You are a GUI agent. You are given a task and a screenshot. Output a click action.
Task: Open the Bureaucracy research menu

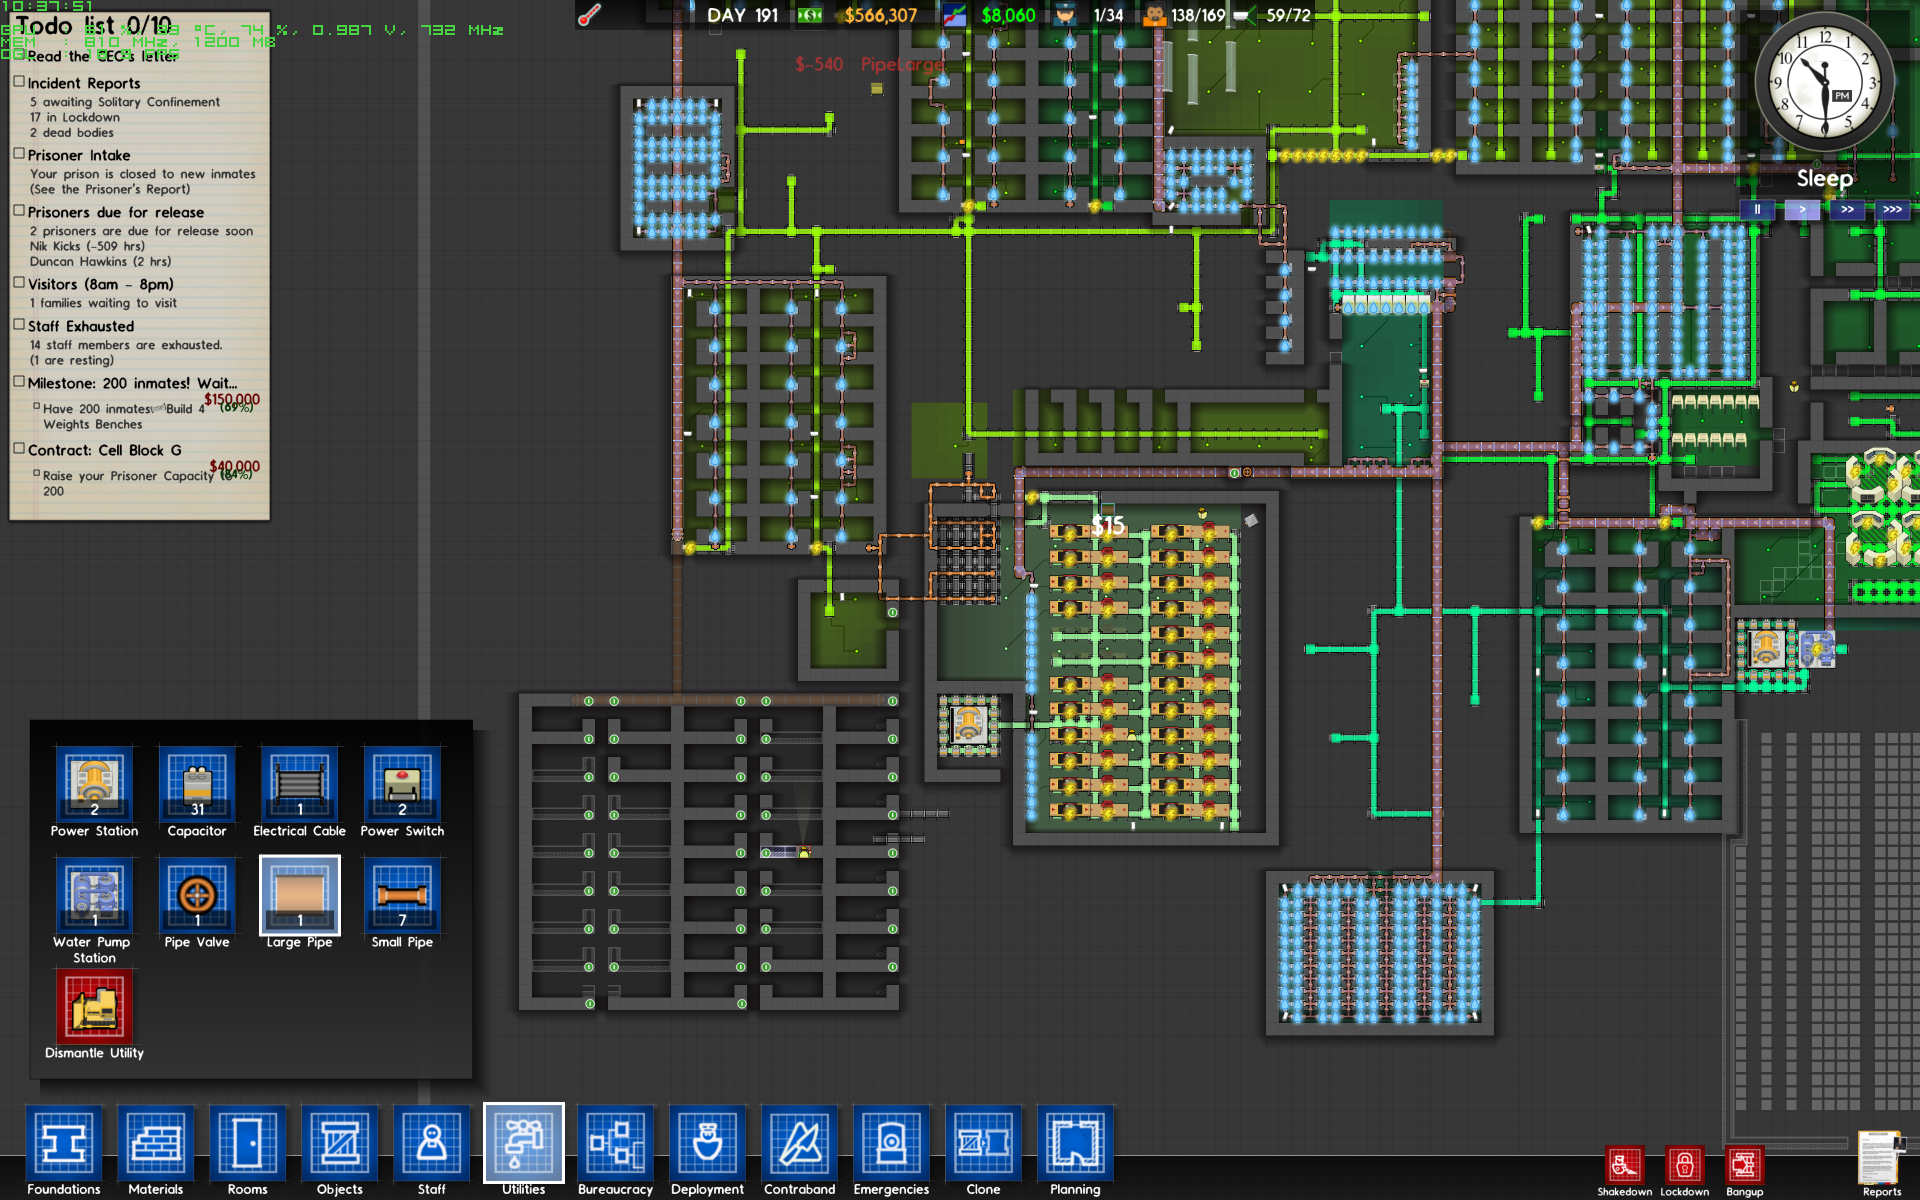(616, 1141)
